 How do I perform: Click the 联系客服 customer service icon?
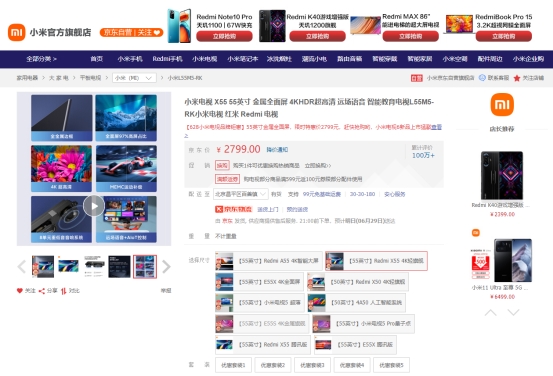pyautogui.click(x=482, y=78)
